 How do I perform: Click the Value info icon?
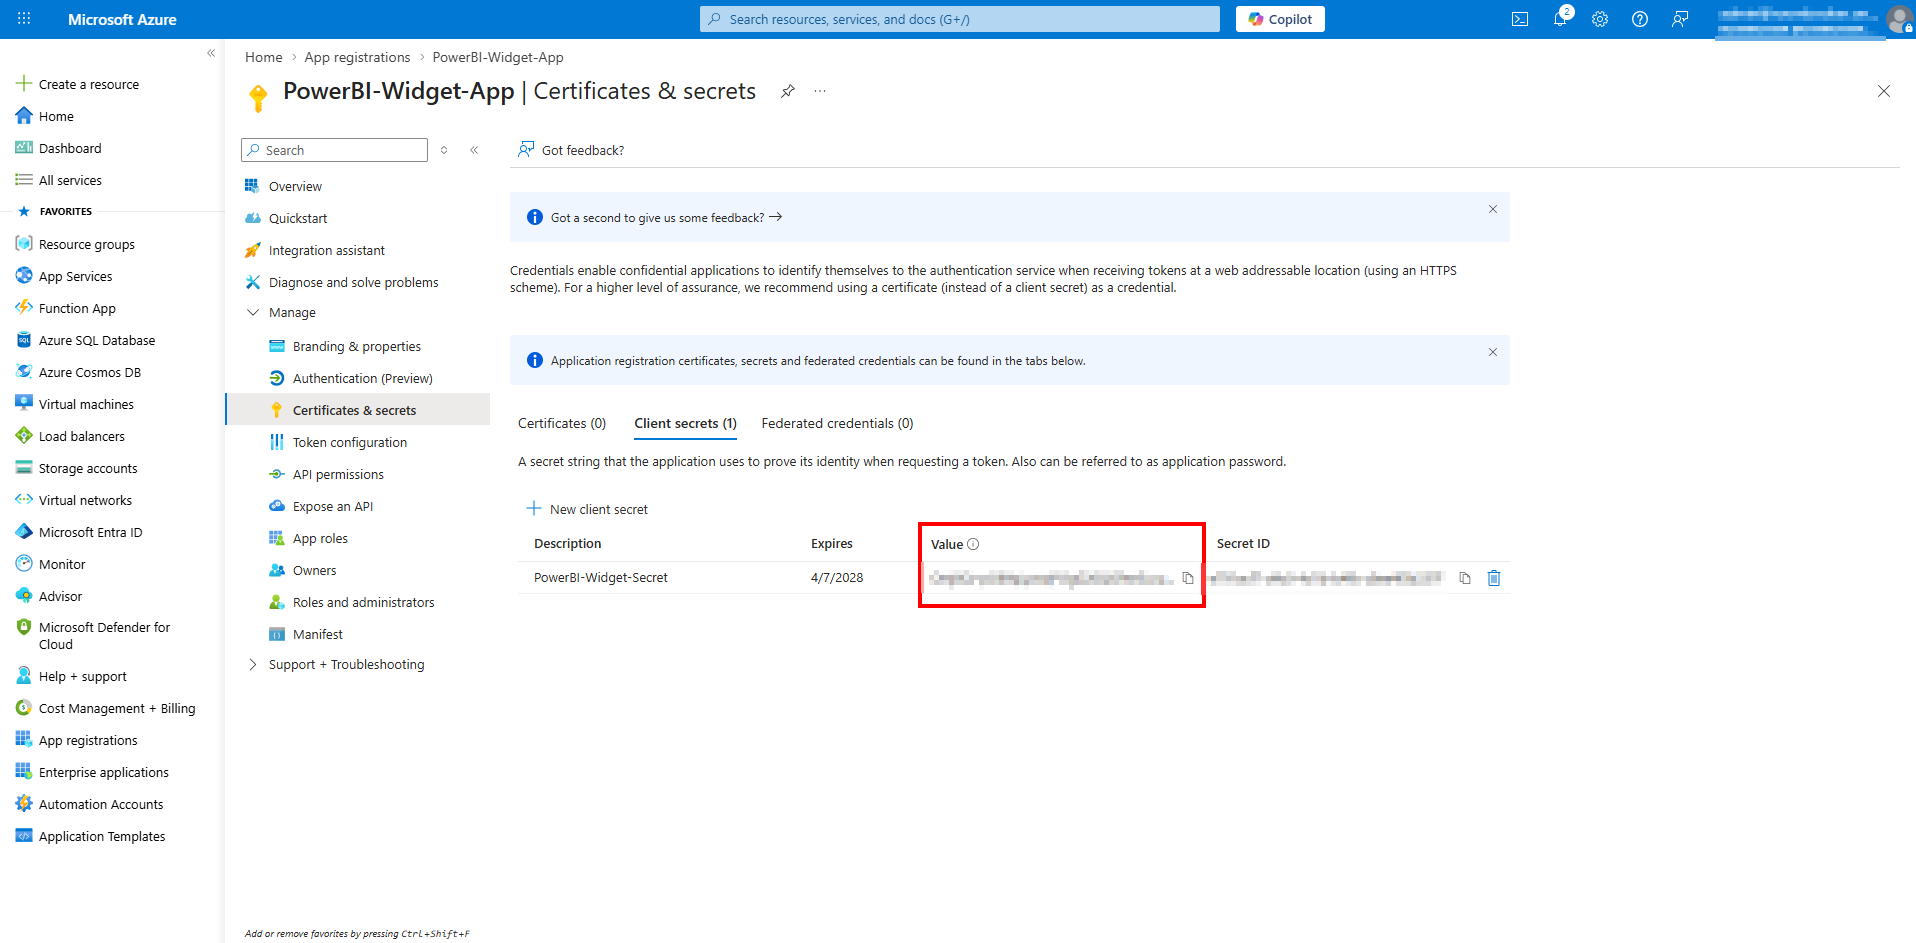tap(973, 544)
